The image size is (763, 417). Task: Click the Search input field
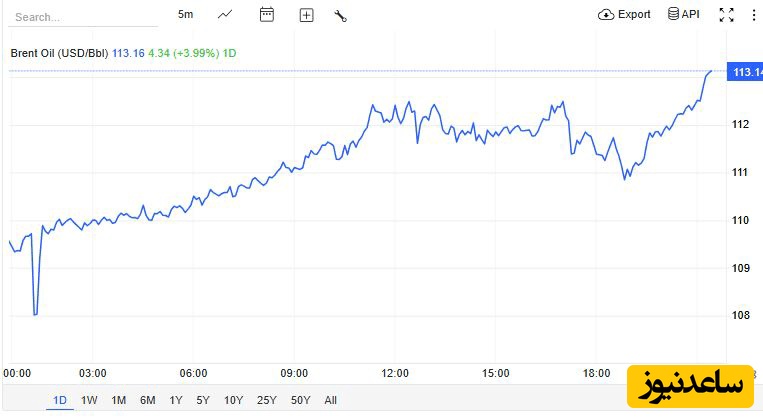click(x=83, y=18)
